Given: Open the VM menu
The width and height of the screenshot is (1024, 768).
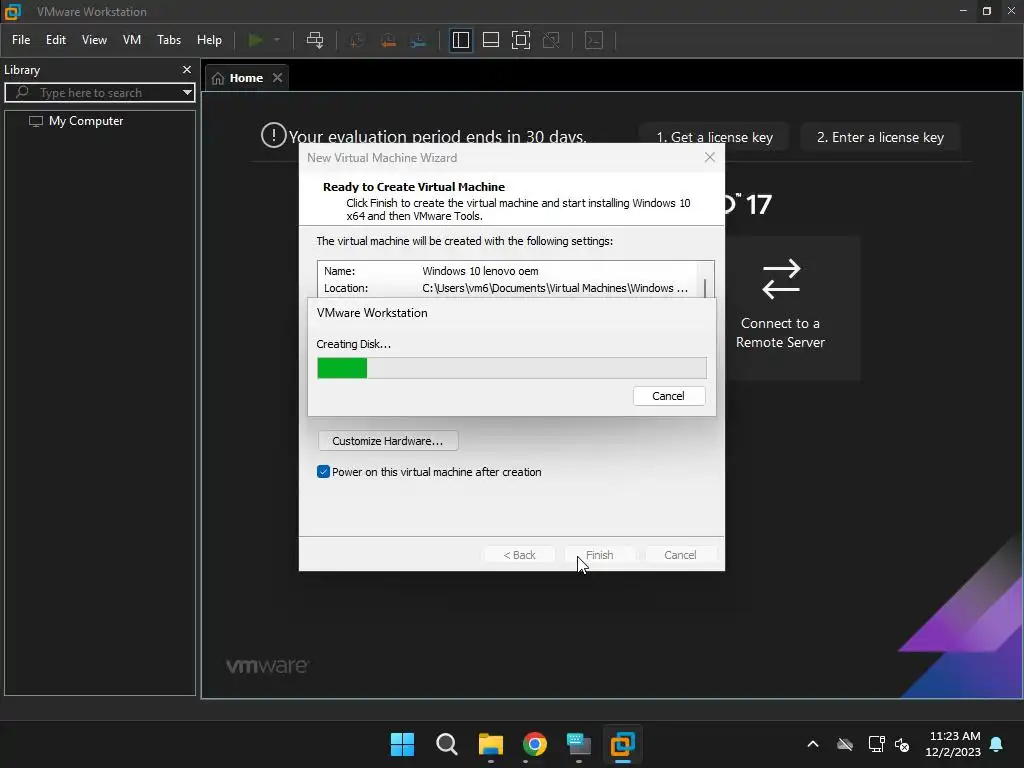Looking at the screenshot, I should coord(132,40).
